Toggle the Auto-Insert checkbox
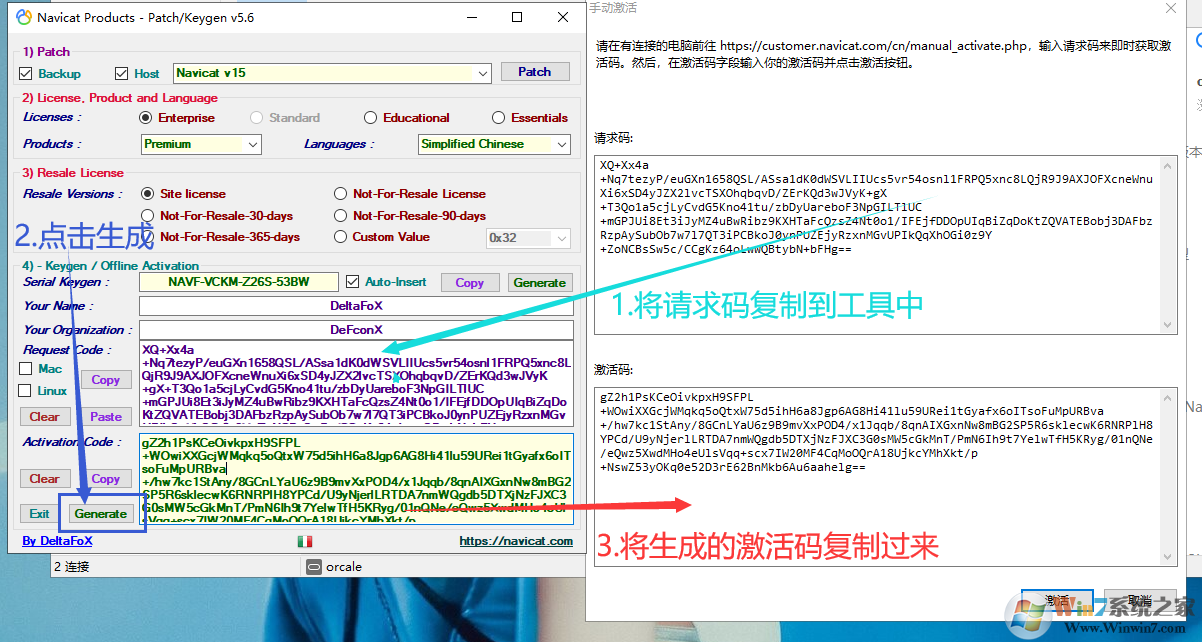 [x=353, y=281]
